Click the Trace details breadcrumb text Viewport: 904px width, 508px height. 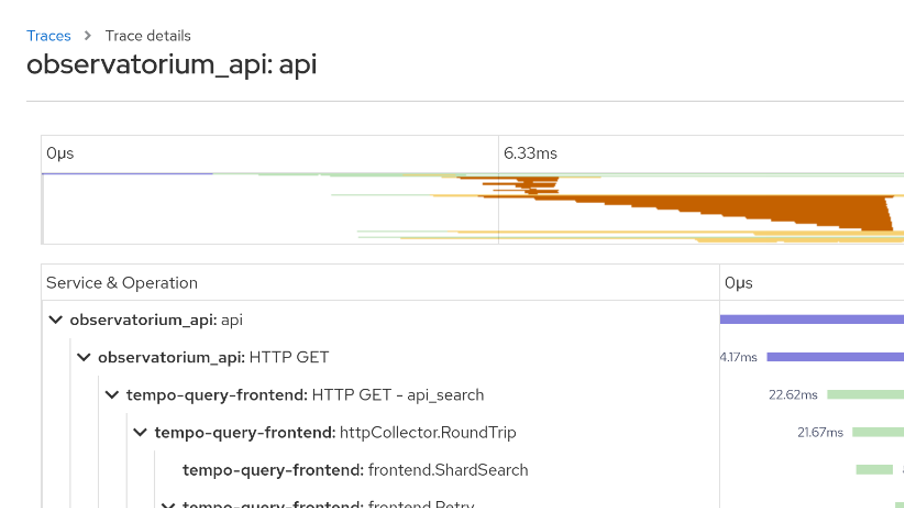(148, 36)
